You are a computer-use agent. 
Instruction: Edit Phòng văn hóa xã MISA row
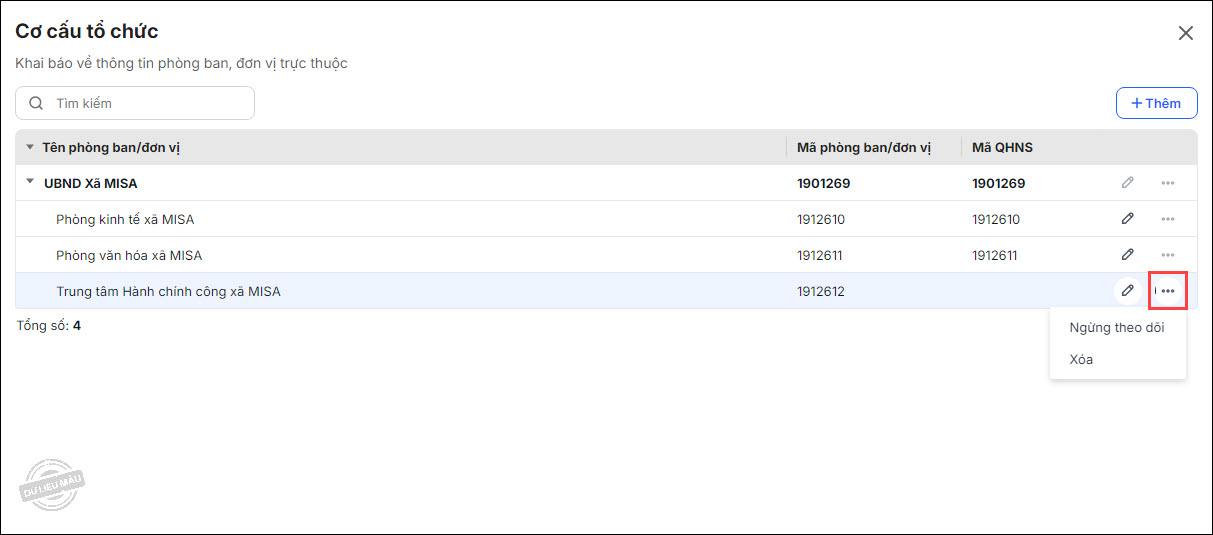pos(1127,255)
